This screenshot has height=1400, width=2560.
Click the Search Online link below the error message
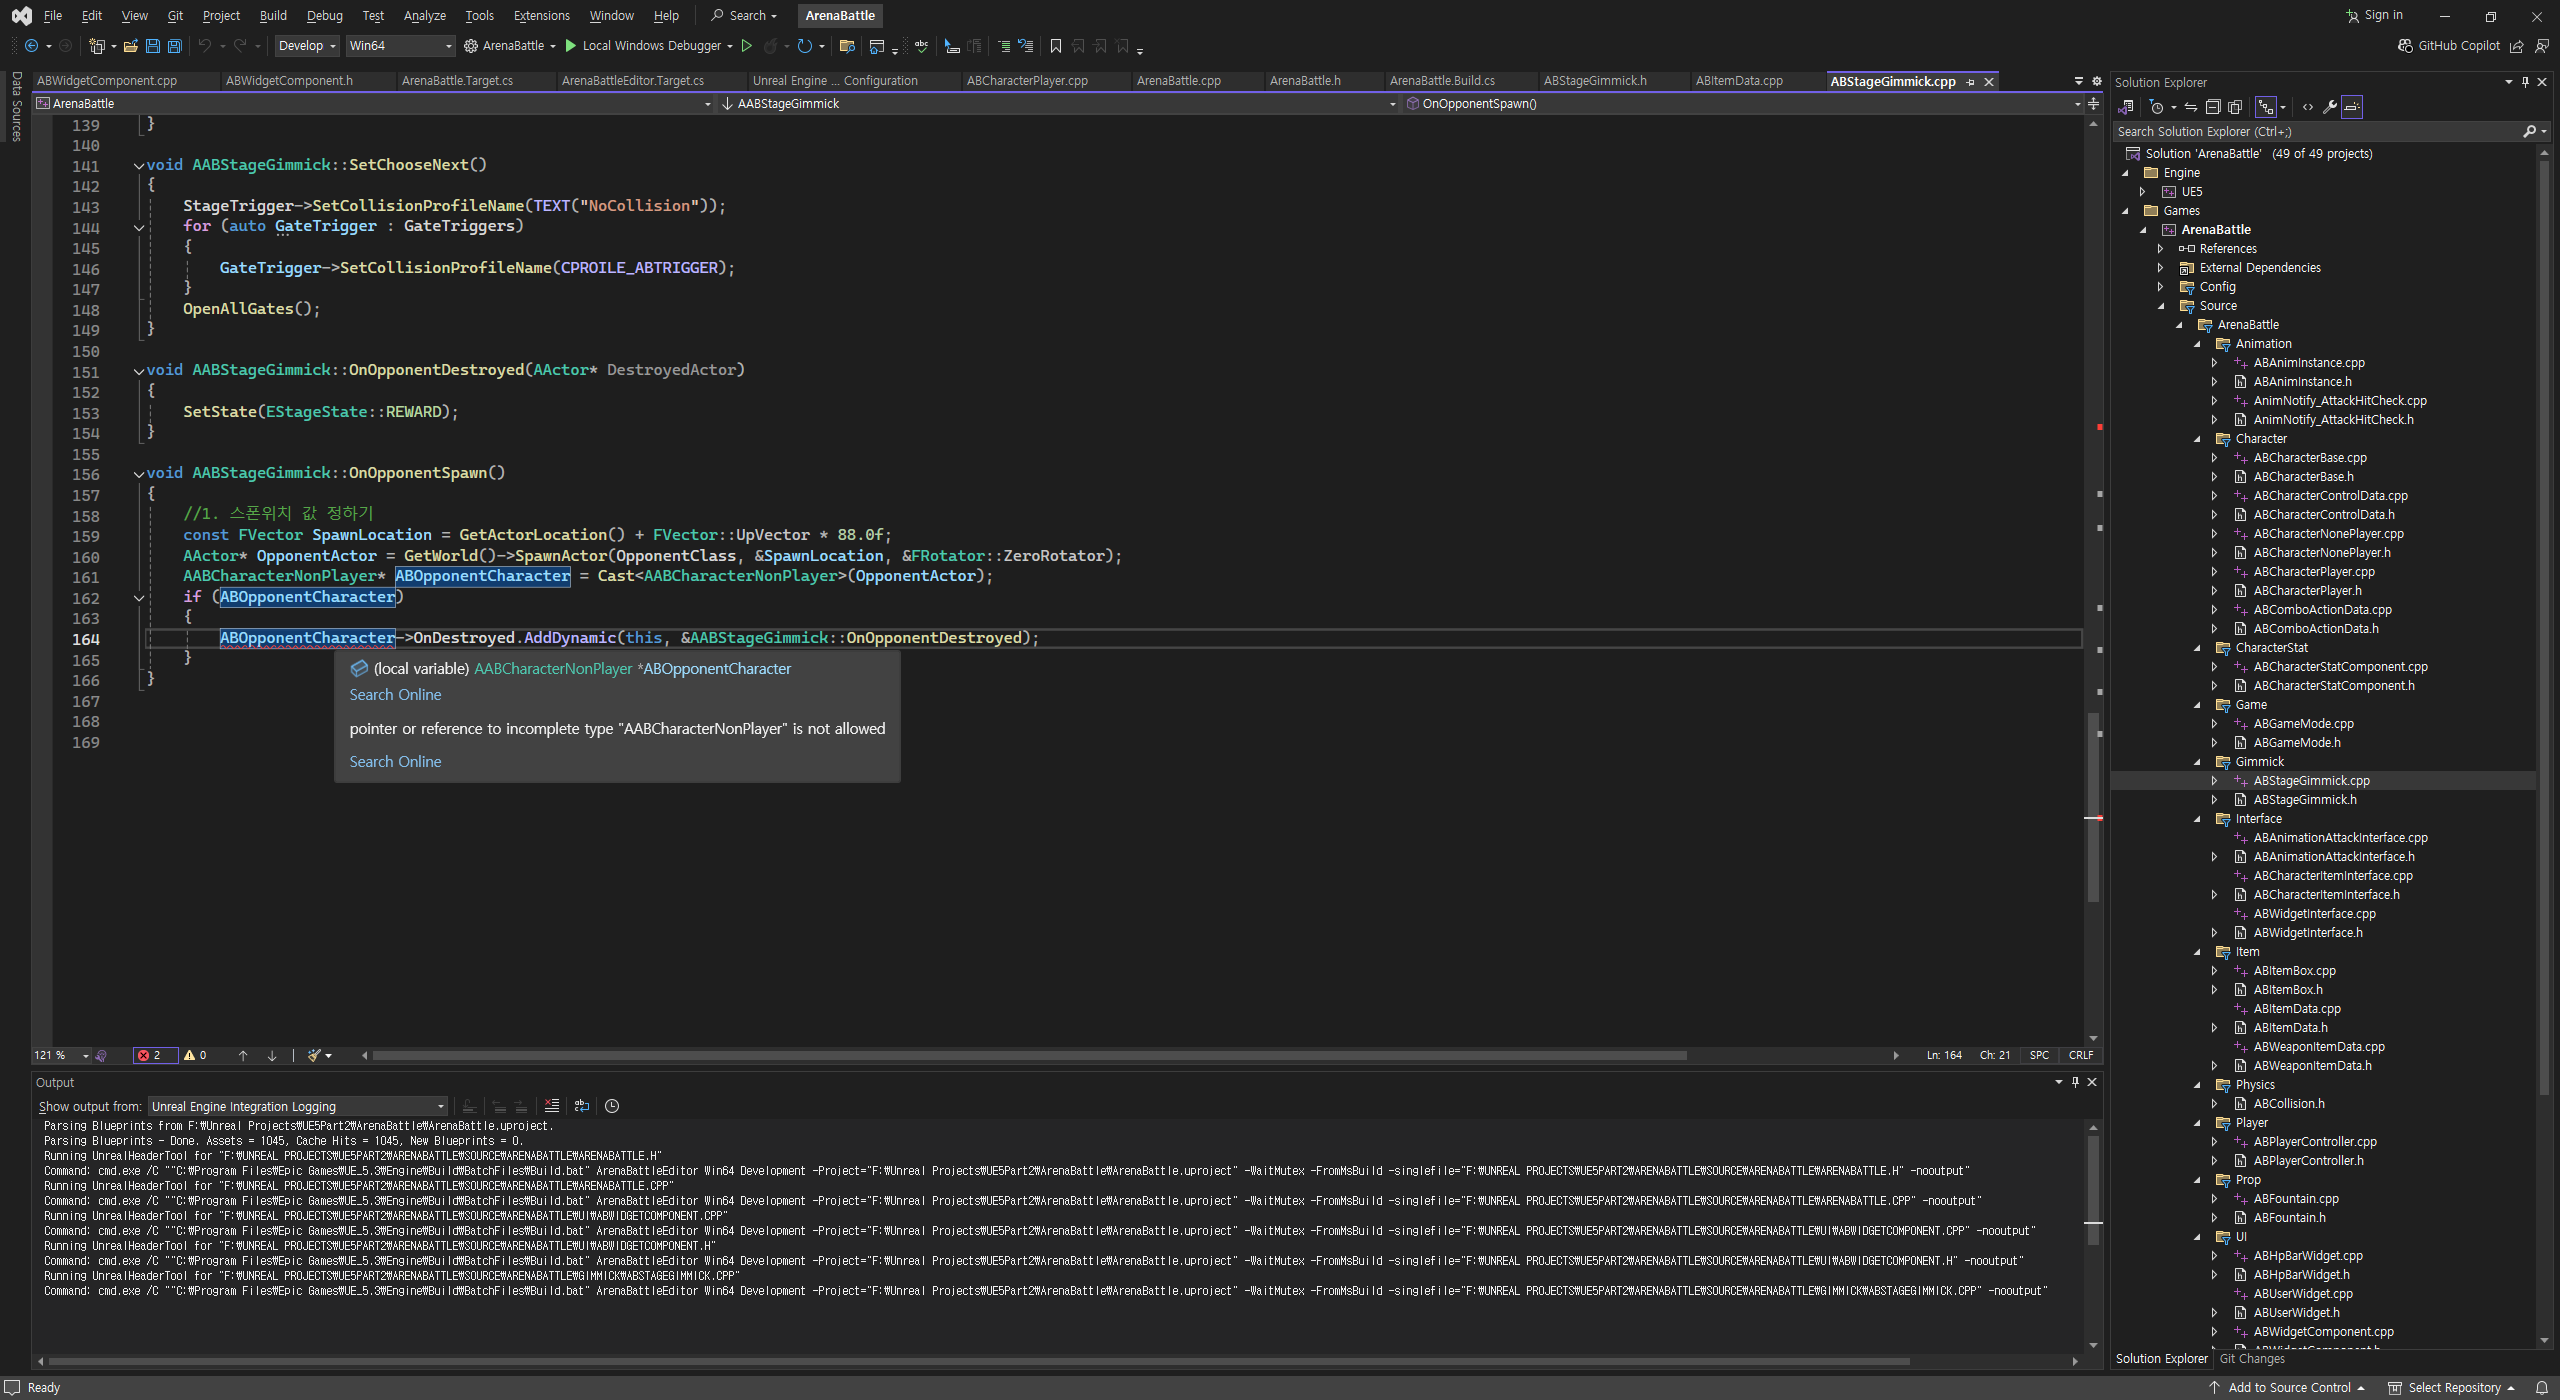tap(395, 762)
